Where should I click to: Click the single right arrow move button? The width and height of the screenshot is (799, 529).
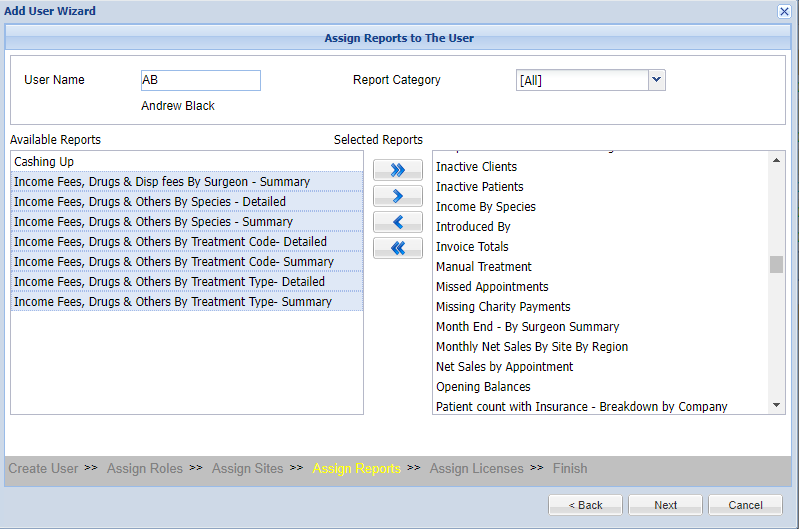coord(398,196)
